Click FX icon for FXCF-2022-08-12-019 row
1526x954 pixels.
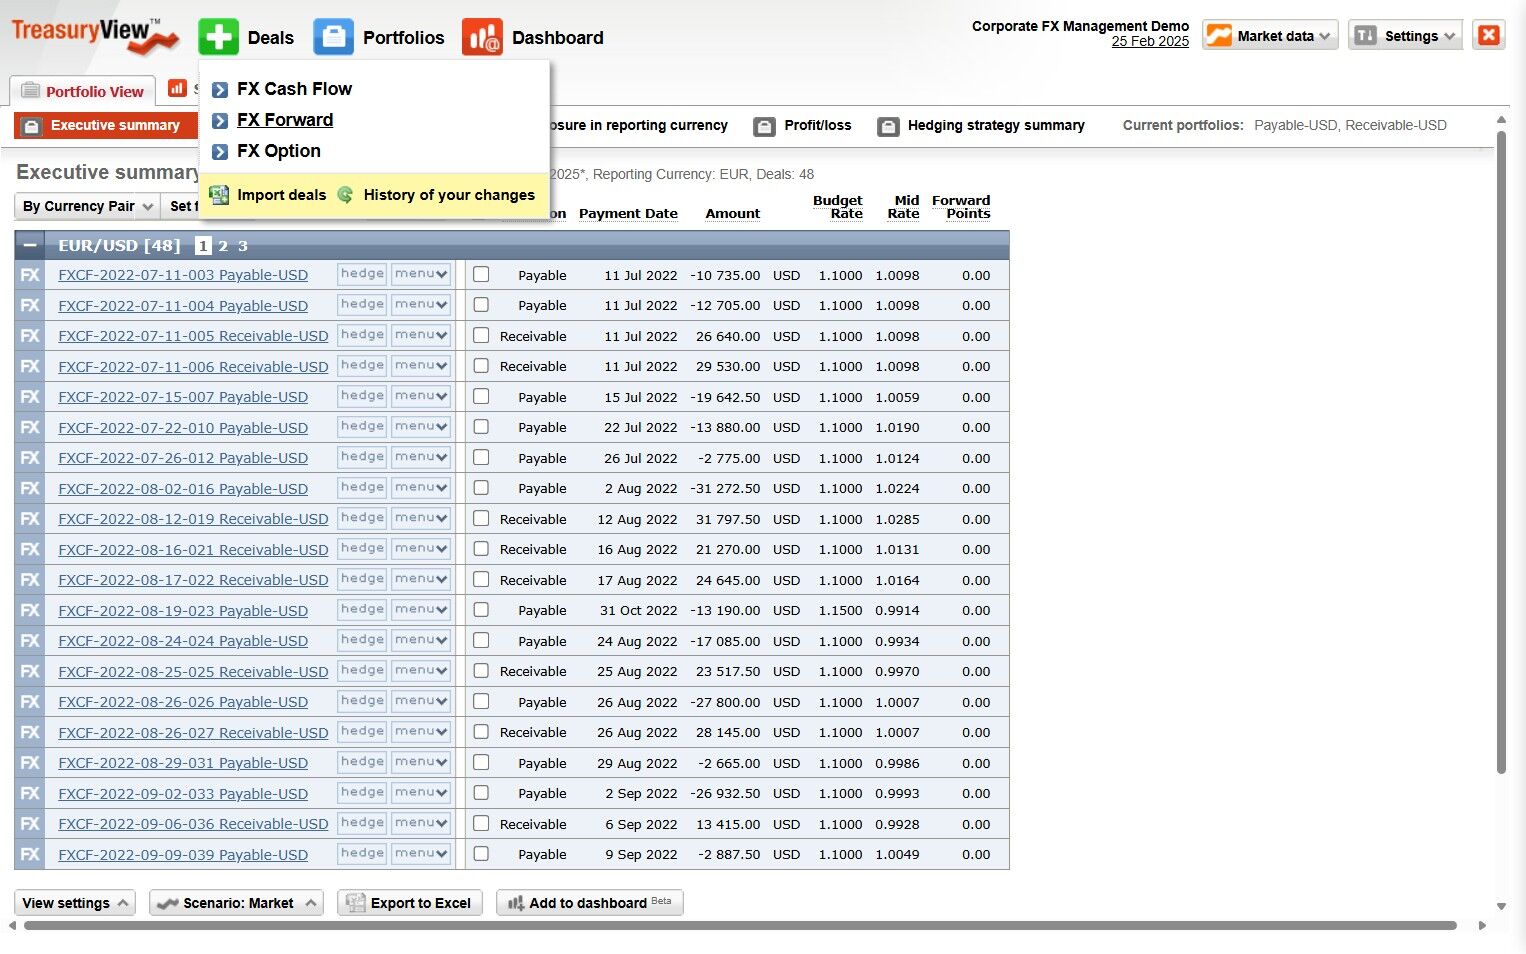pos(30,519)
